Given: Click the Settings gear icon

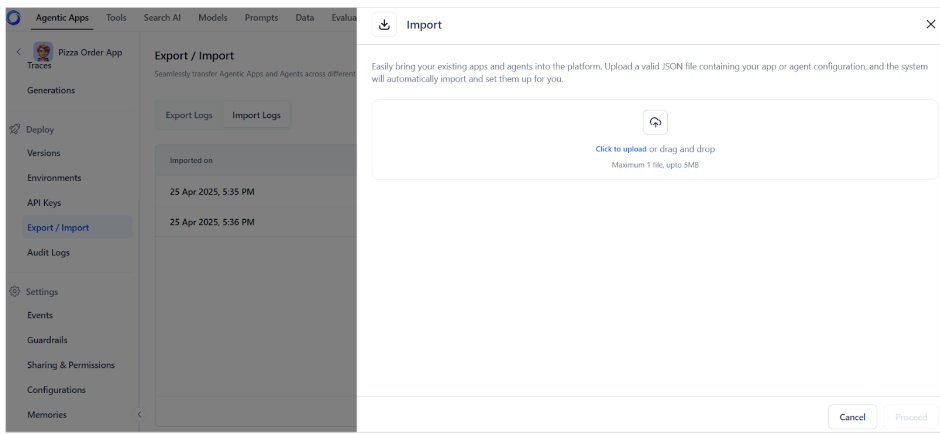Looking at the screenshot, I should pos(14,291).
